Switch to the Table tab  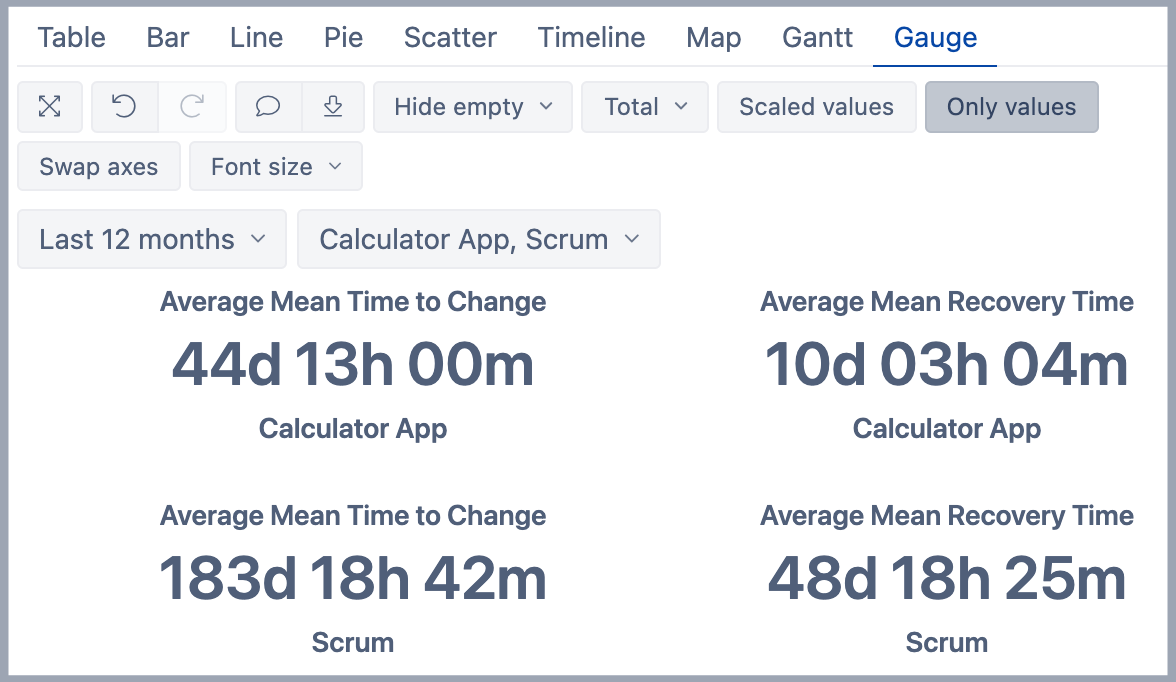pyautogui.click(x=71, y=38)
